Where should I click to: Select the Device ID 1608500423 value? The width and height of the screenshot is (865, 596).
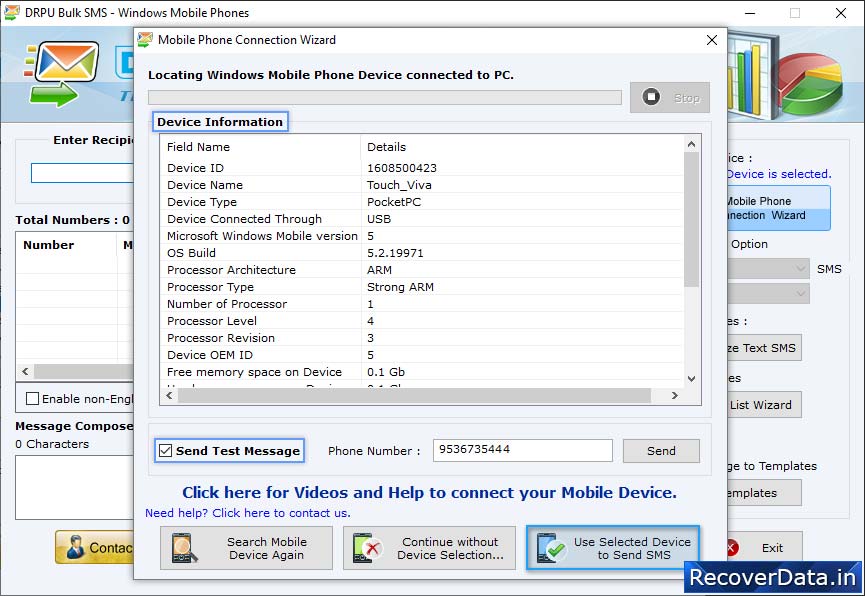(x=402, y=168)
